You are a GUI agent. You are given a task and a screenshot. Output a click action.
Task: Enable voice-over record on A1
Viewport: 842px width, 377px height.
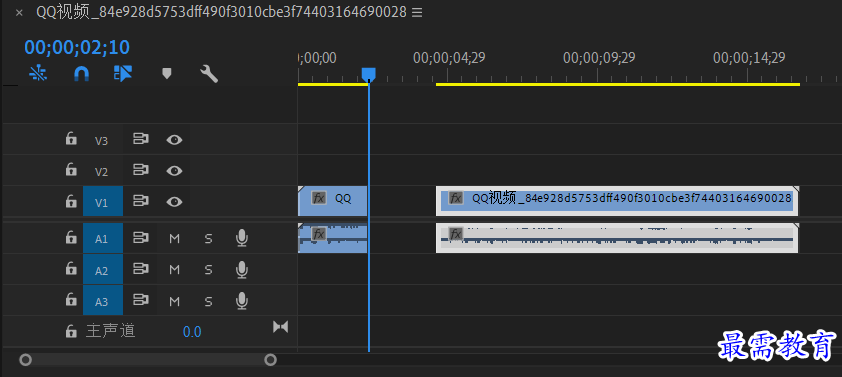(242, 238)
